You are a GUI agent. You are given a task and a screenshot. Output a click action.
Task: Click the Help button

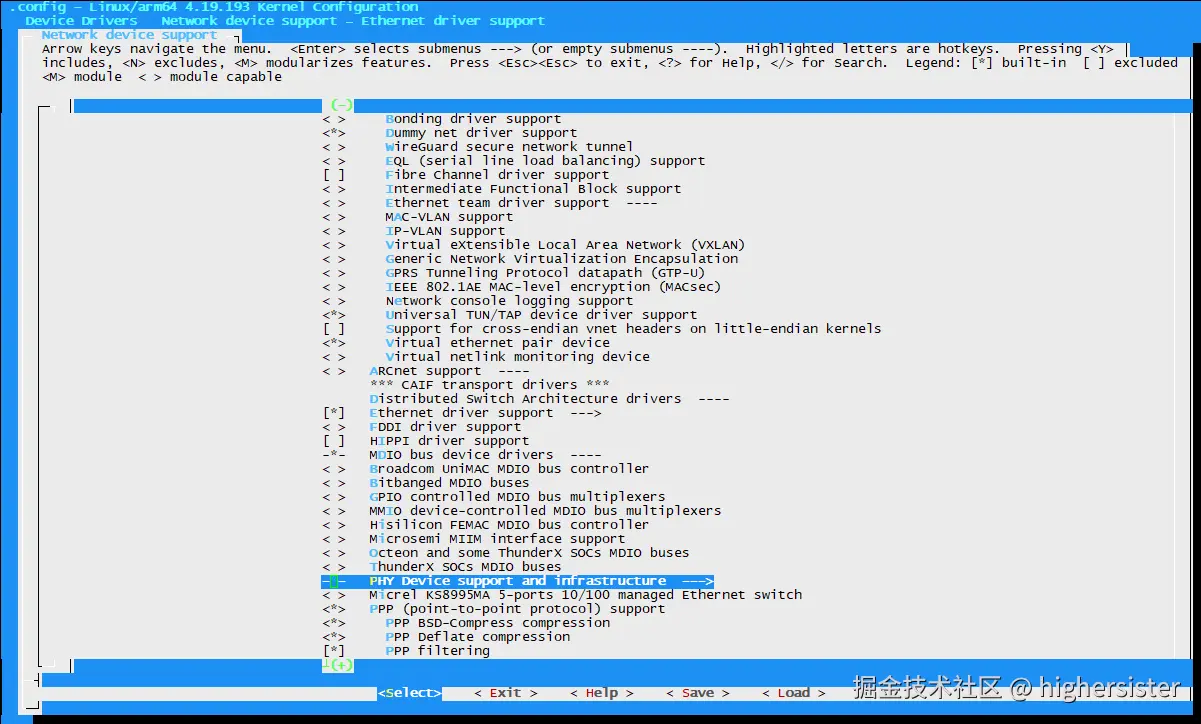pyautogui.click(x=601, y=693)
